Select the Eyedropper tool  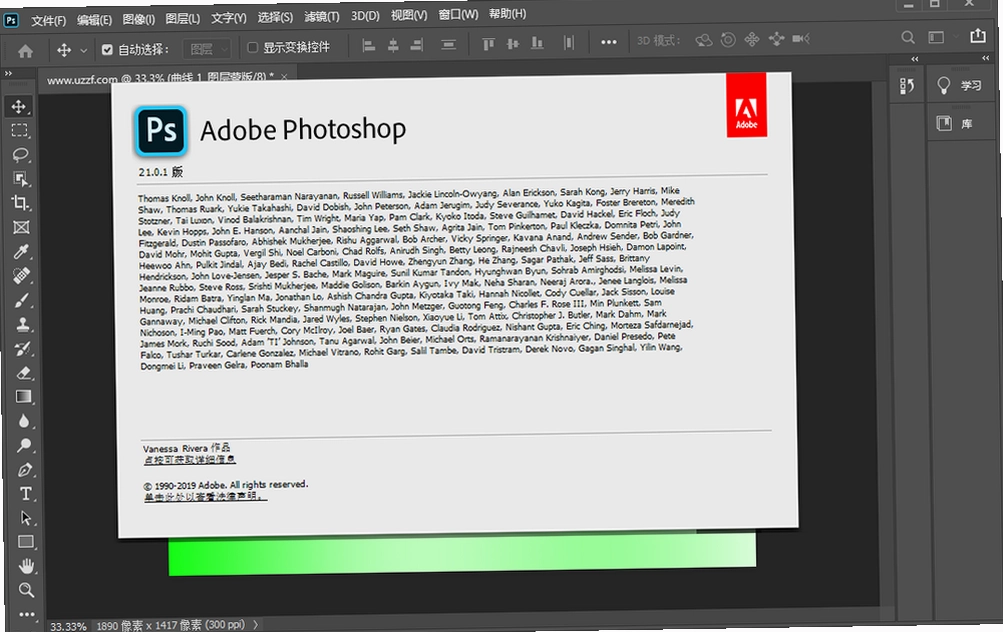click(21, 251)
